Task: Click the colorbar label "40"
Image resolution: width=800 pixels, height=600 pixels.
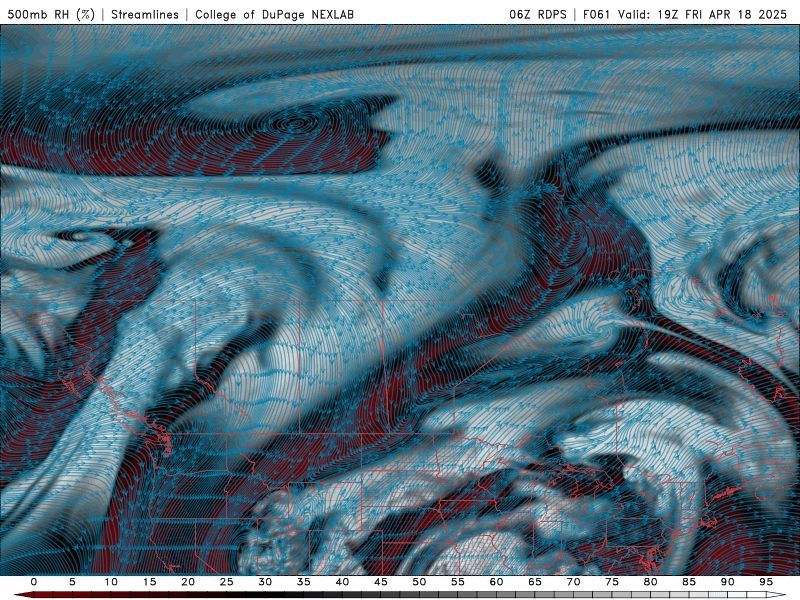Action: point(342,582)
